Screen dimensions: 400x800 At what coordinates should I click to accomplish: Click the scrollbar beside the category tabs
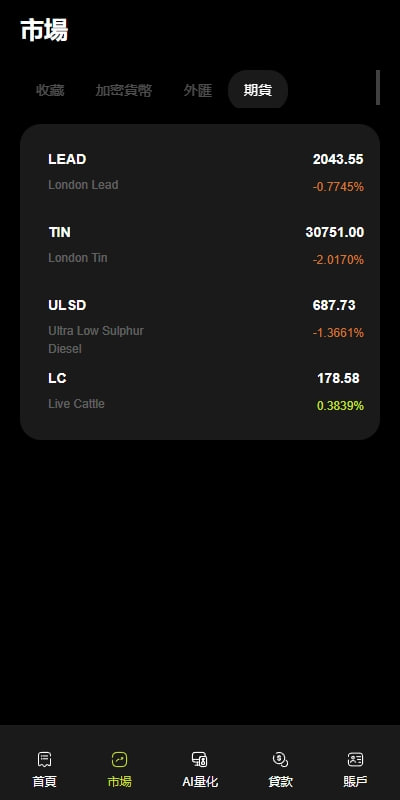click(378, 87)
